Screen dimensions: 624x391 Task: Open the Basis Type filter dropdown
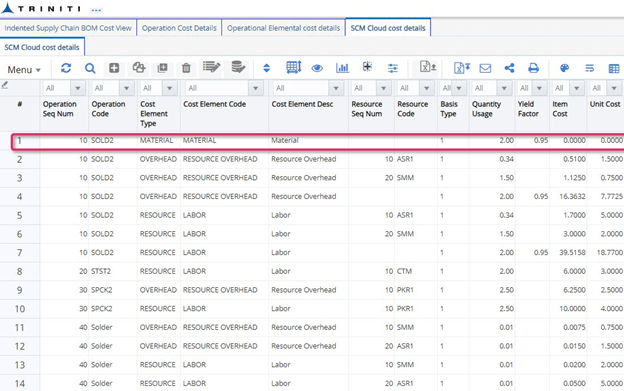[459, 88]
